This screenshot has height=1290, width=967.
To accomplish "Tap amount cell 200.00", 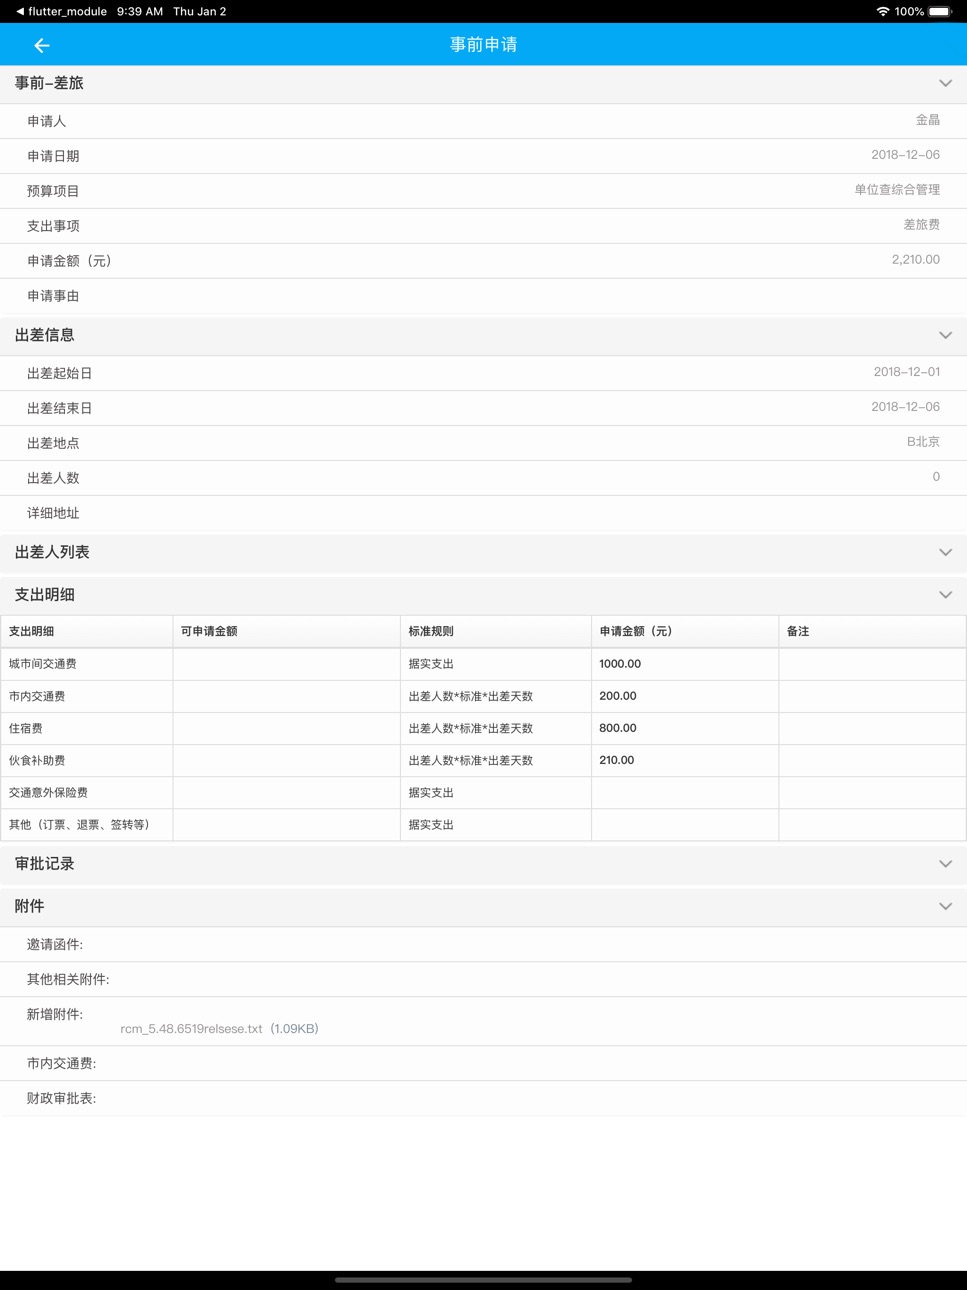I will point(685,696).
